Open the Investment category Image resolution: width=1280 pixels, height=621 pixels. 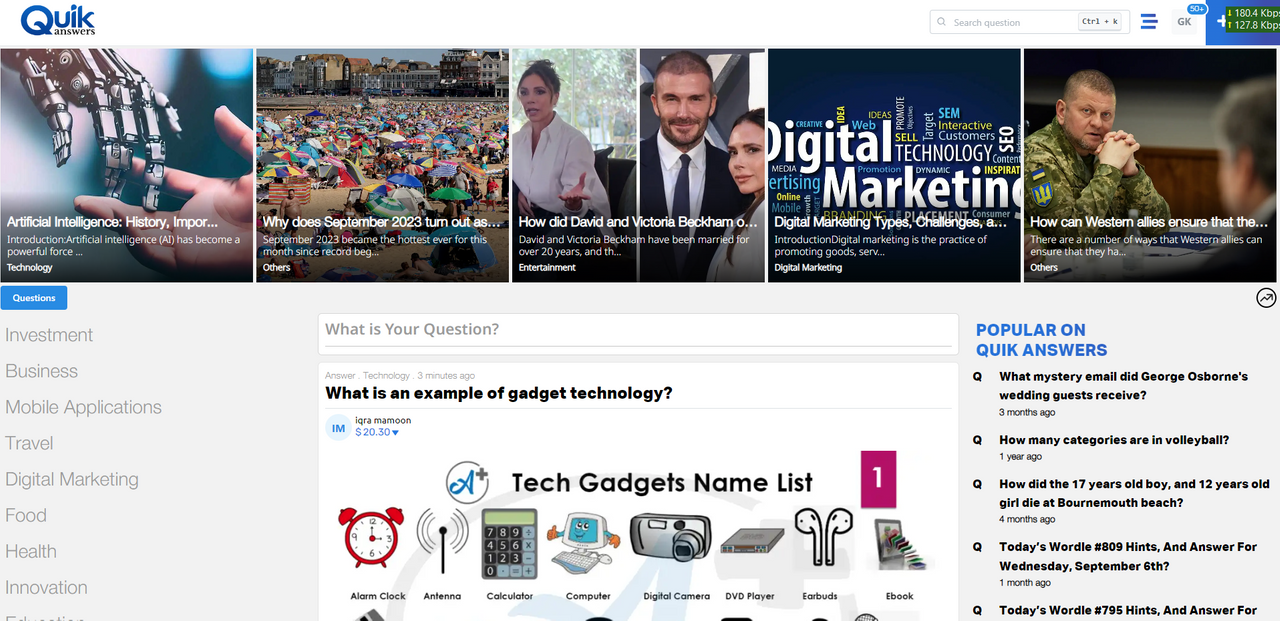[49, 335]
